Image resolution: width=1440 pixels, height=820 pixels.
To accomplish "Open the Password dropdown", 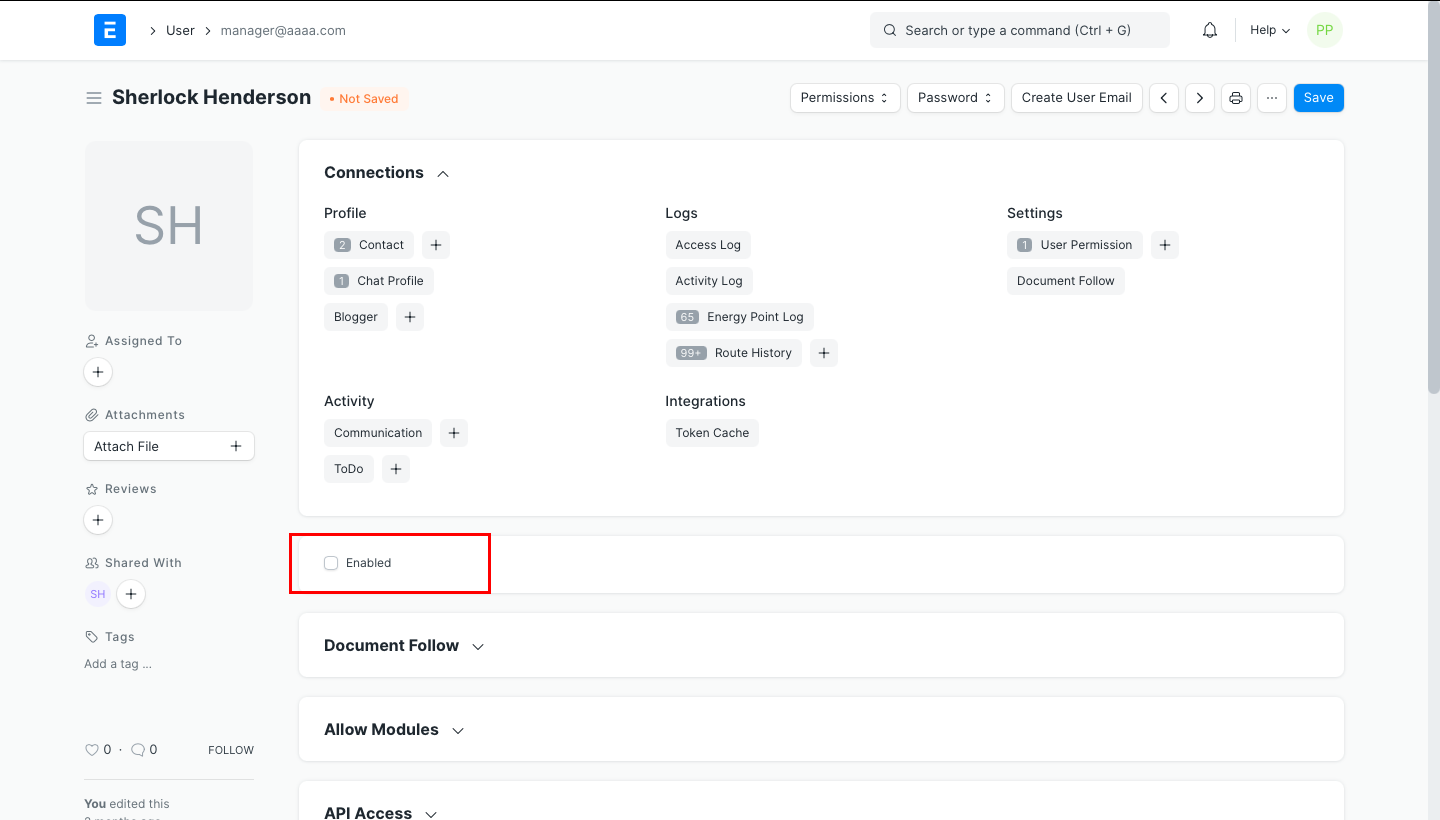I will pyautogui.click(x=955, y=98).
